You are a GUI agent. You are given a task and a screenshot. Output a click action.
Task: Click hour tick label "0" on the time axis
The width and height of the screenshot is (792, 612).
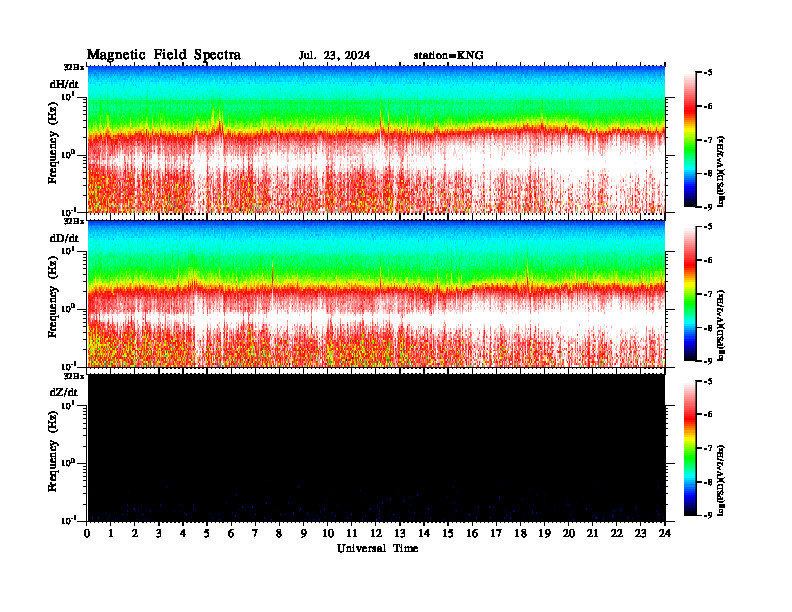click(x=87, y=534)
